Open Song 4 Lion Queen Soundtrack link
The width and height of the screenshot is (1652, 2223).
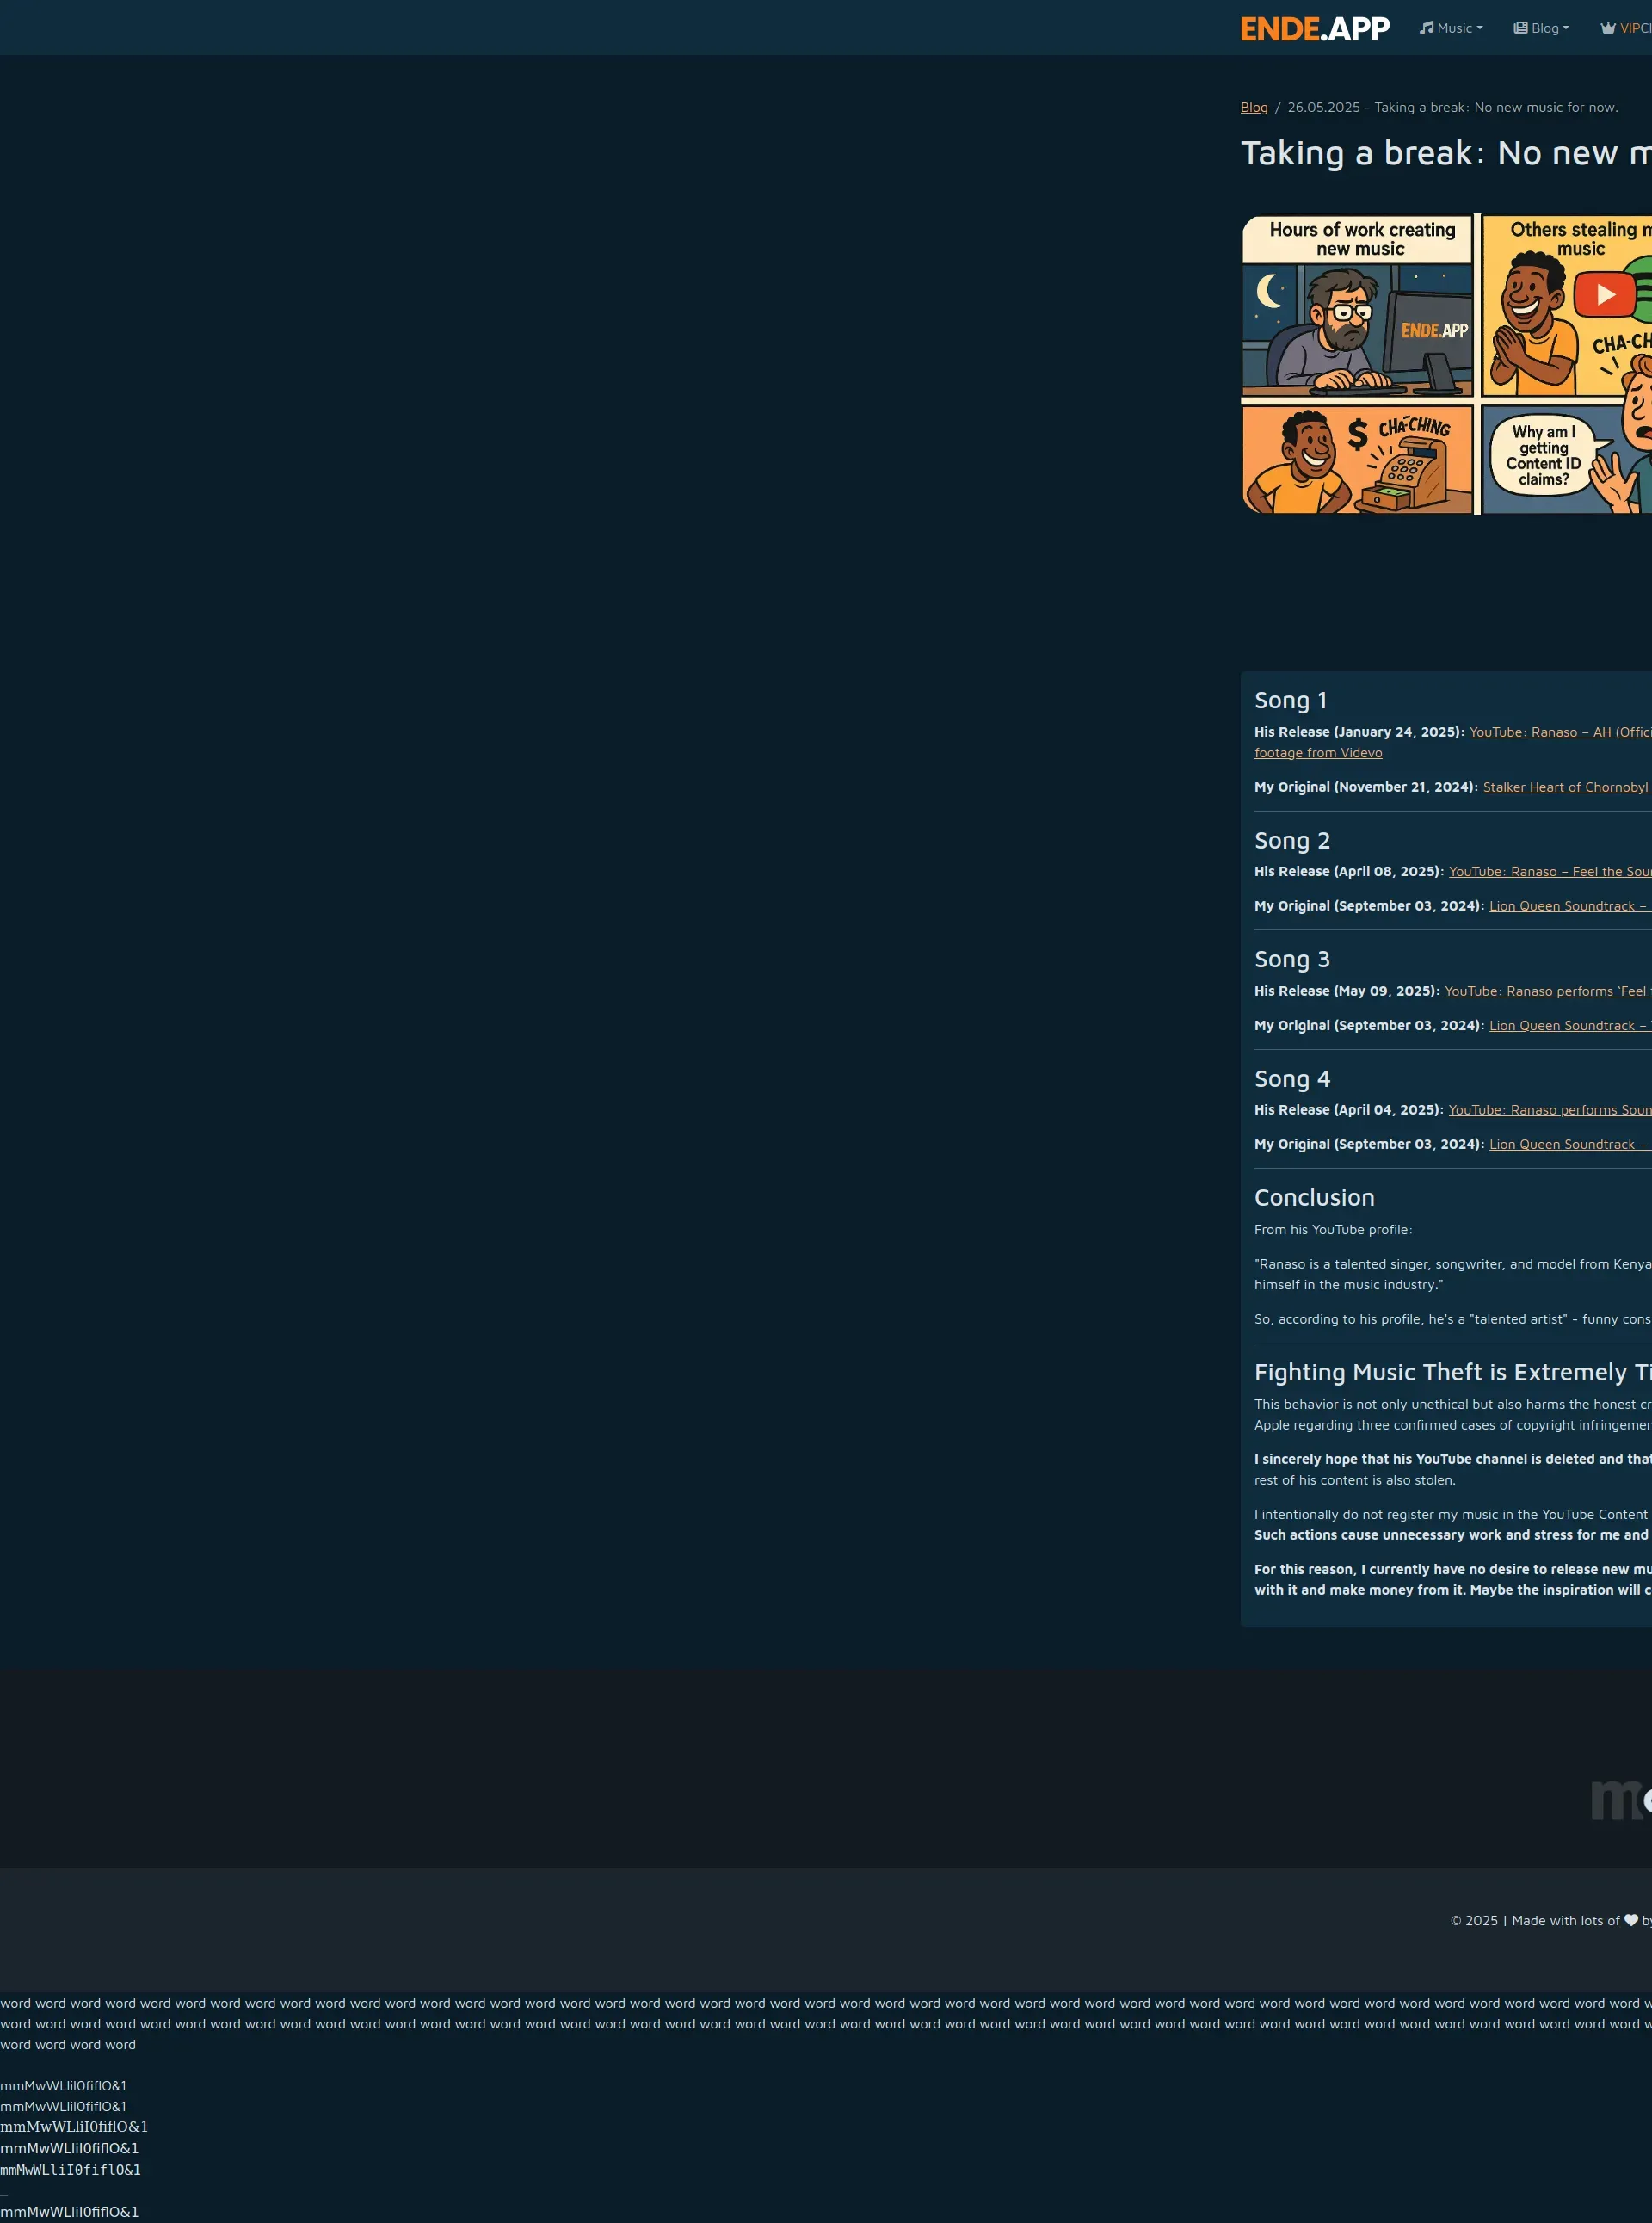point(1569,1144)
